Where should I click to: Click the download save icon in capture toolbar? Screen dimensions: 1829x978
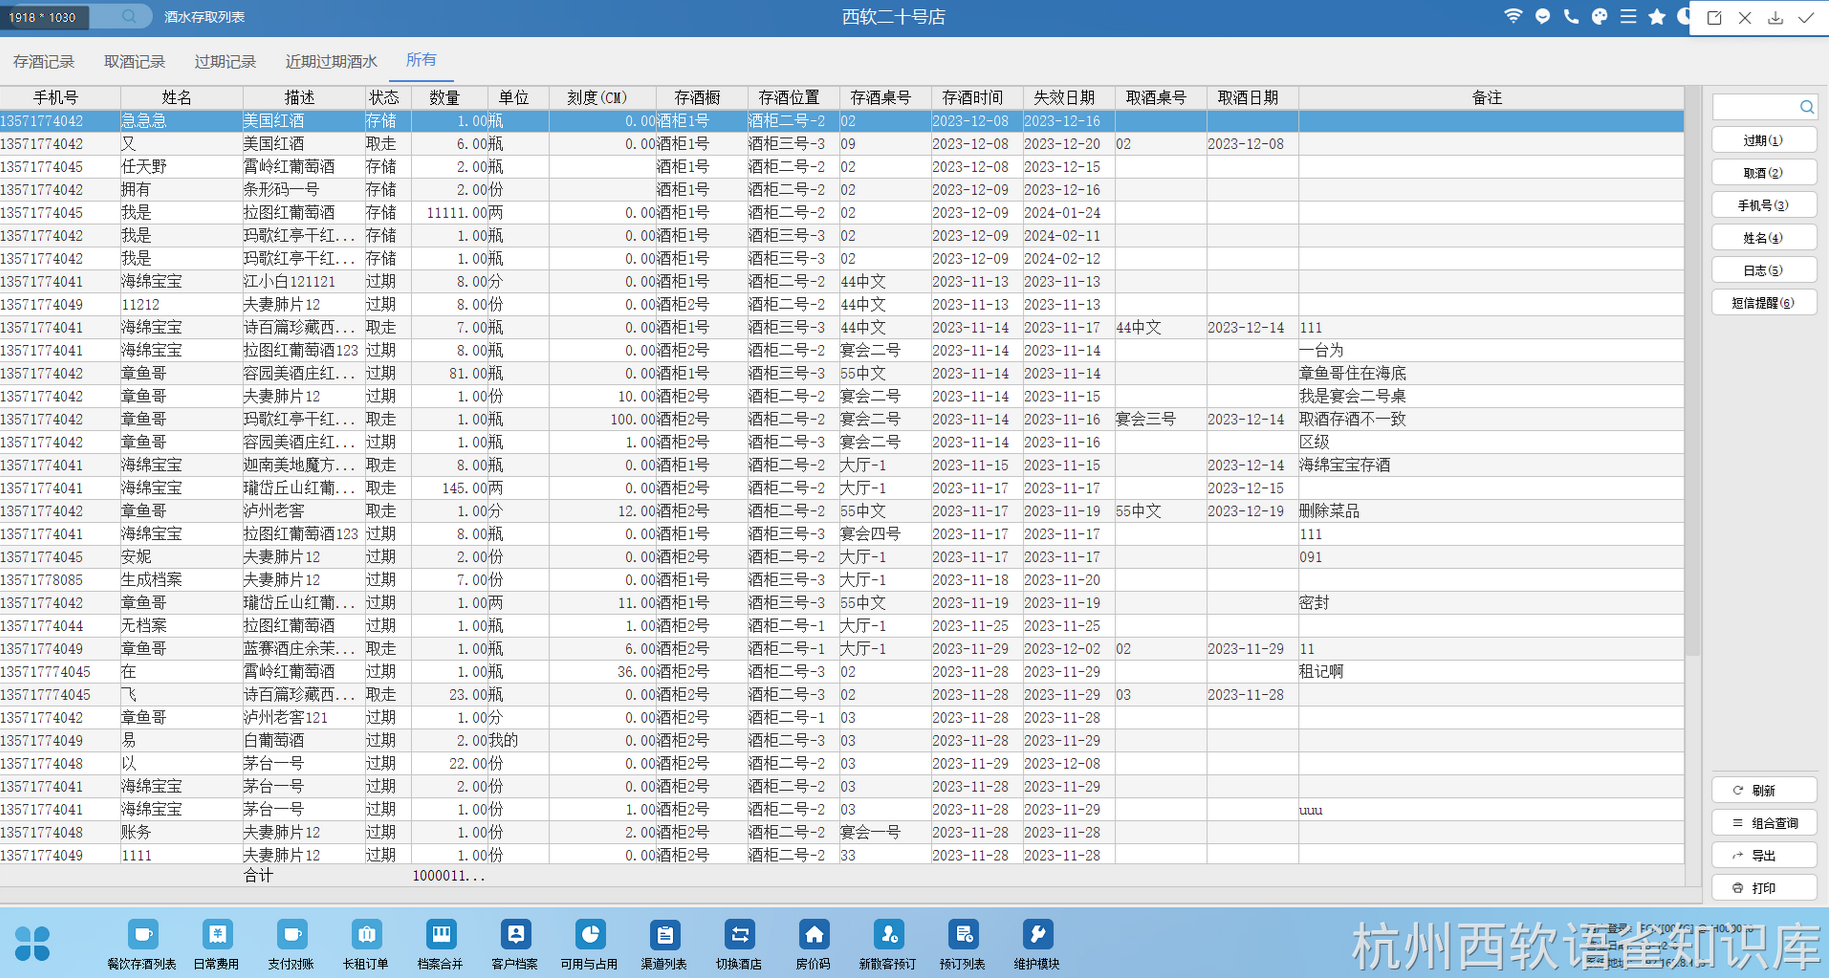coord(1775,18)
